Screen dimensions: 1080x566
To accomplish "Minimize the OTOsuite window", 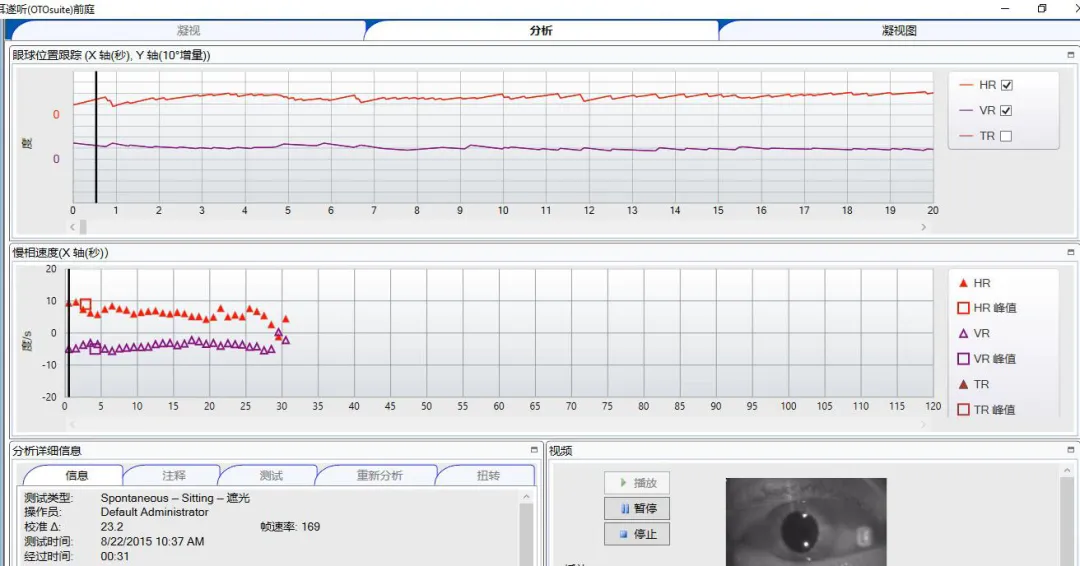I will [1005, 8].
